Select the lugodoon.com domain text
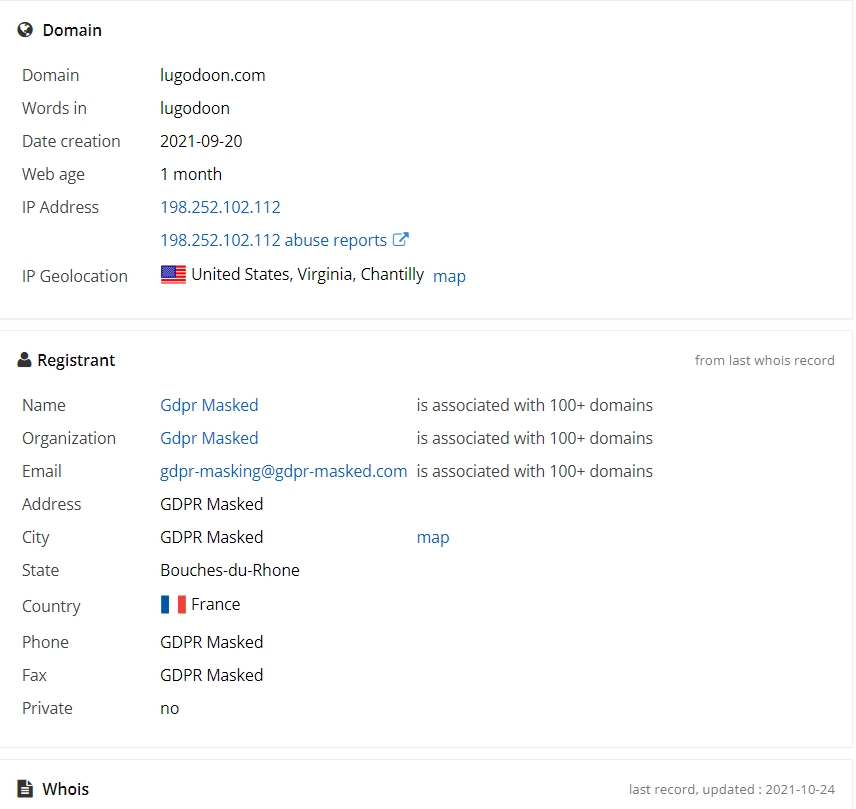 (212, 75)
